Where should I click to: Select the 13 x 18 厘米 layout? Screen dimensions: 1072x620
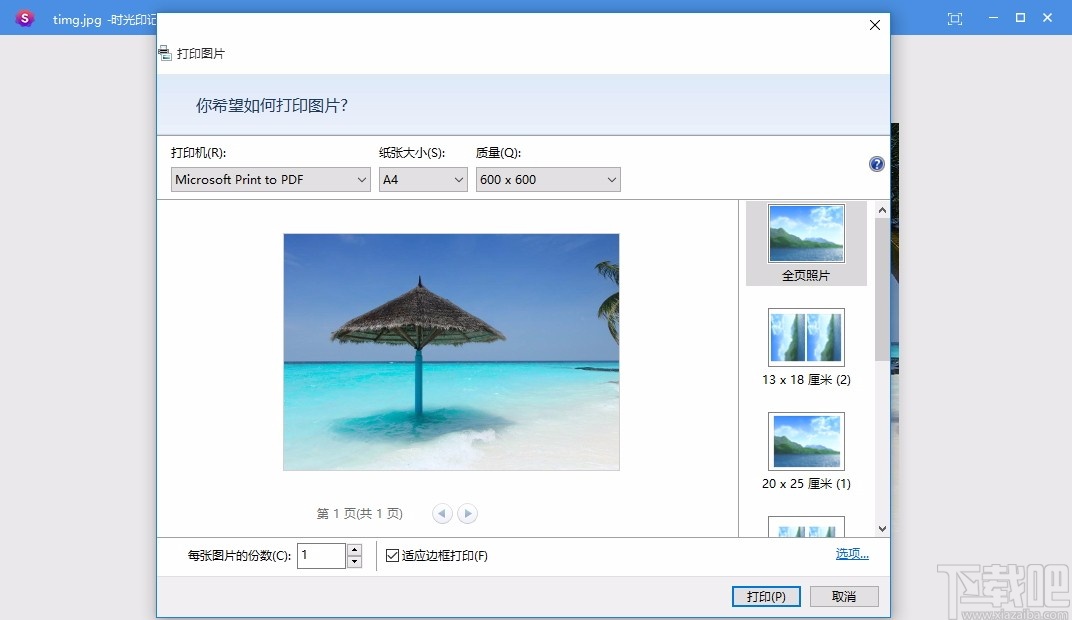806,337
